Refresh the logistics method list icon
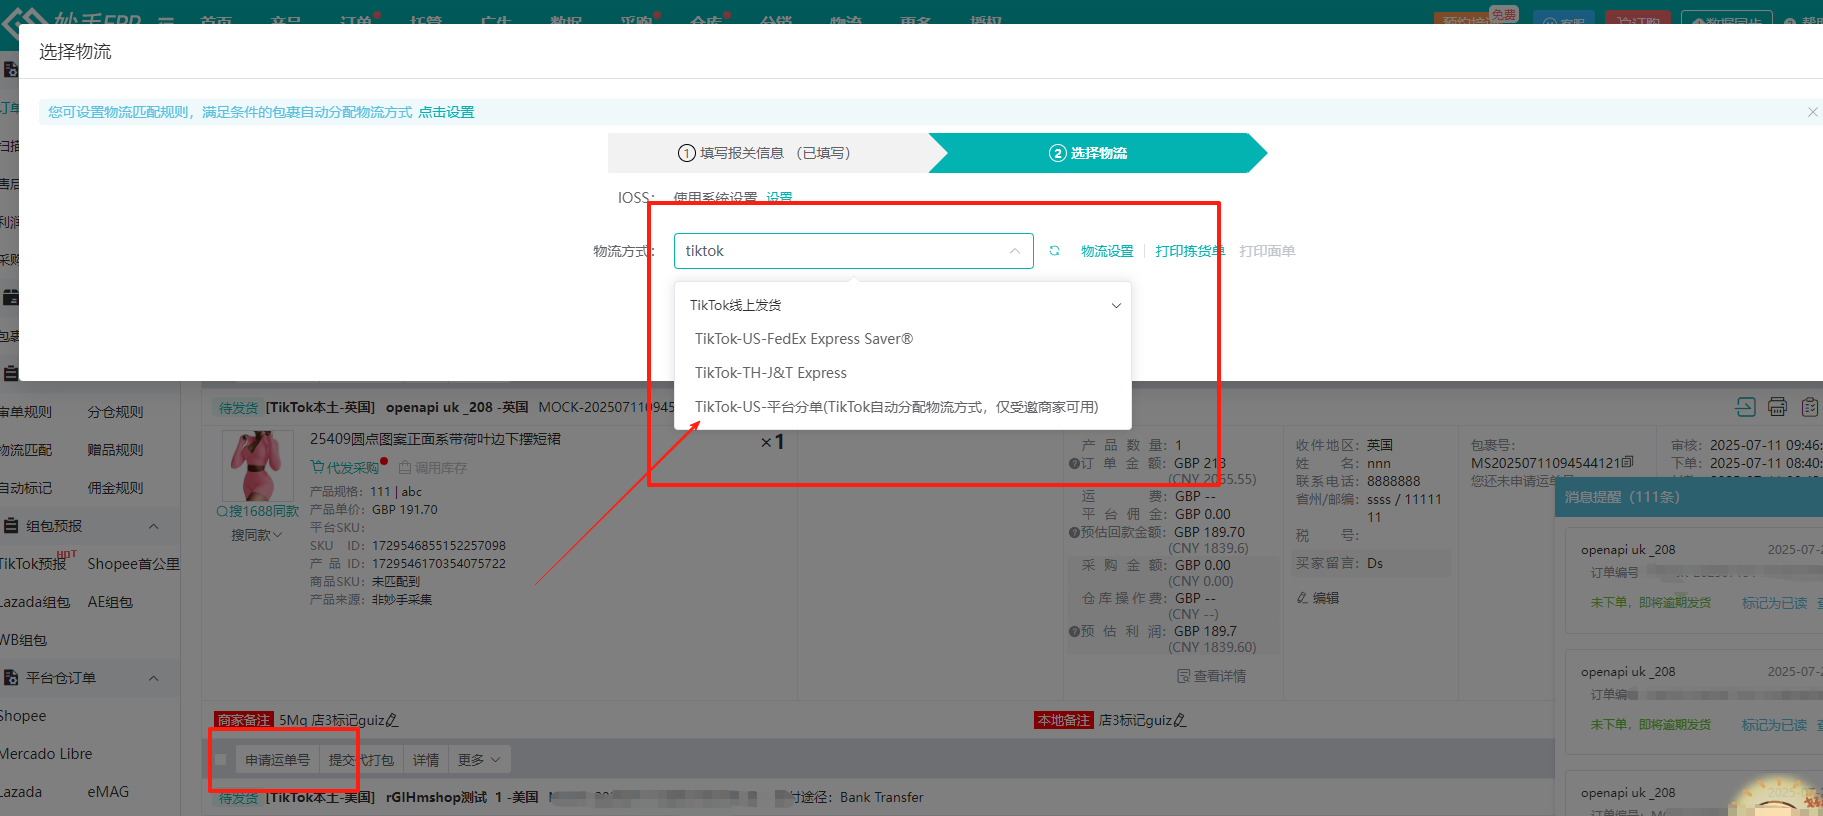This screenshot has width=1823, height=816. click(1054, 251)
